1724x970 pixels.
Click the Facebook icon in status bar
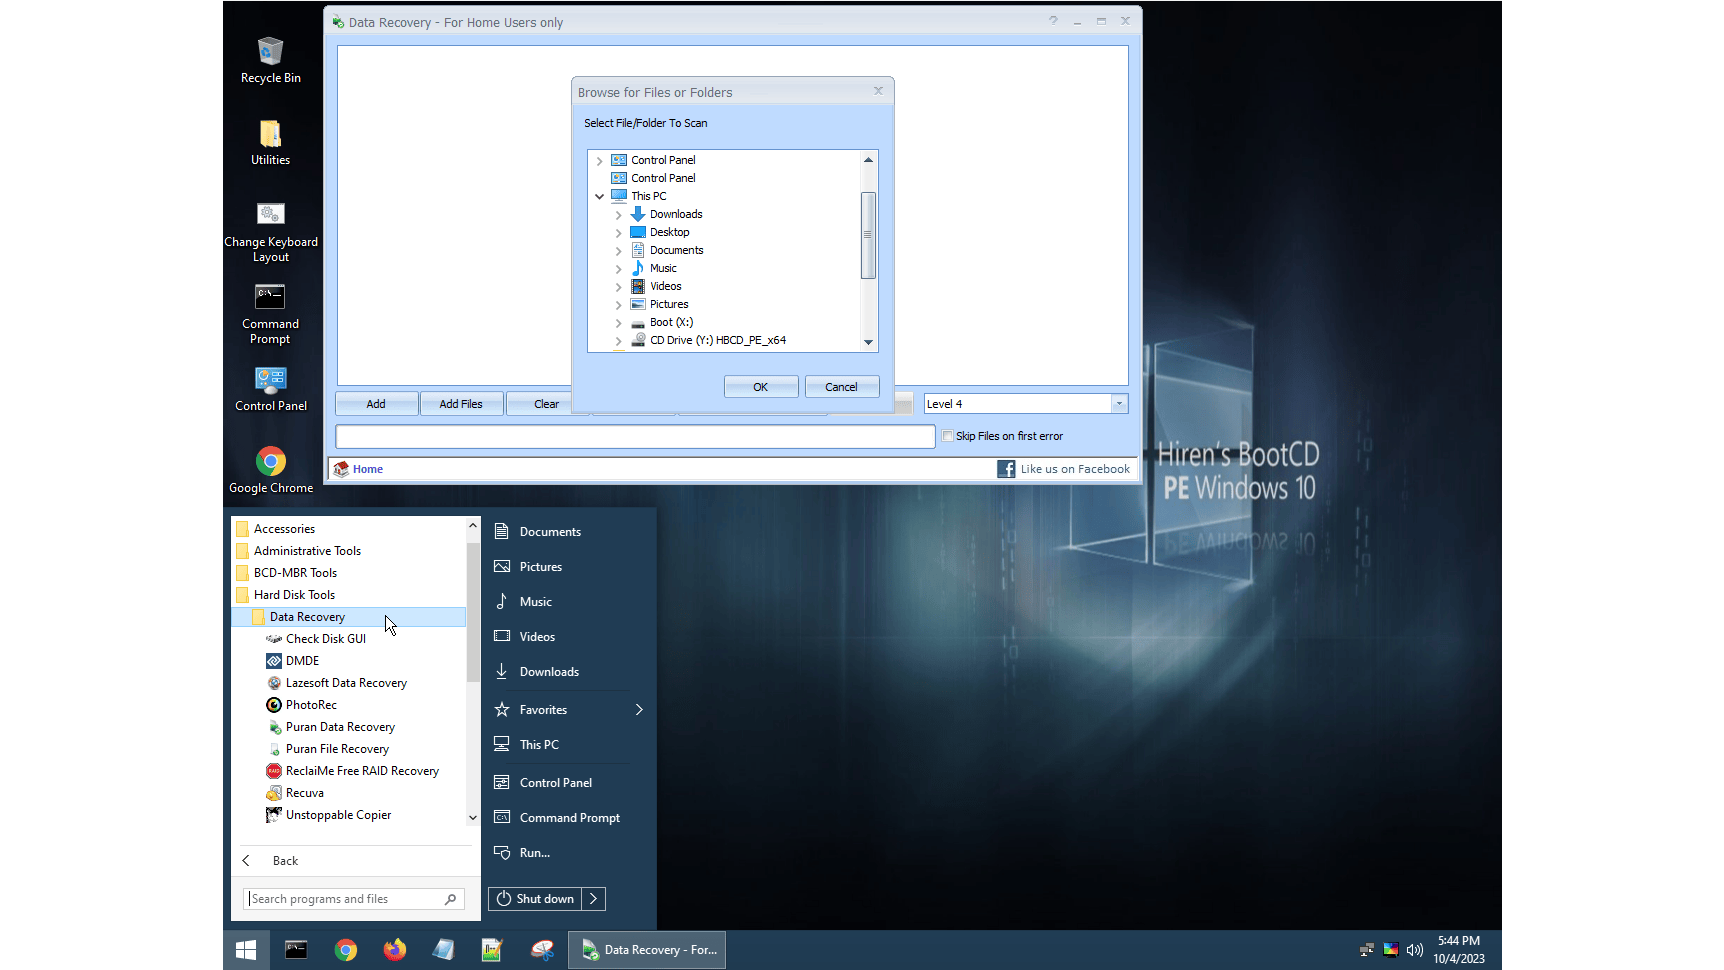pos(1006,469)
